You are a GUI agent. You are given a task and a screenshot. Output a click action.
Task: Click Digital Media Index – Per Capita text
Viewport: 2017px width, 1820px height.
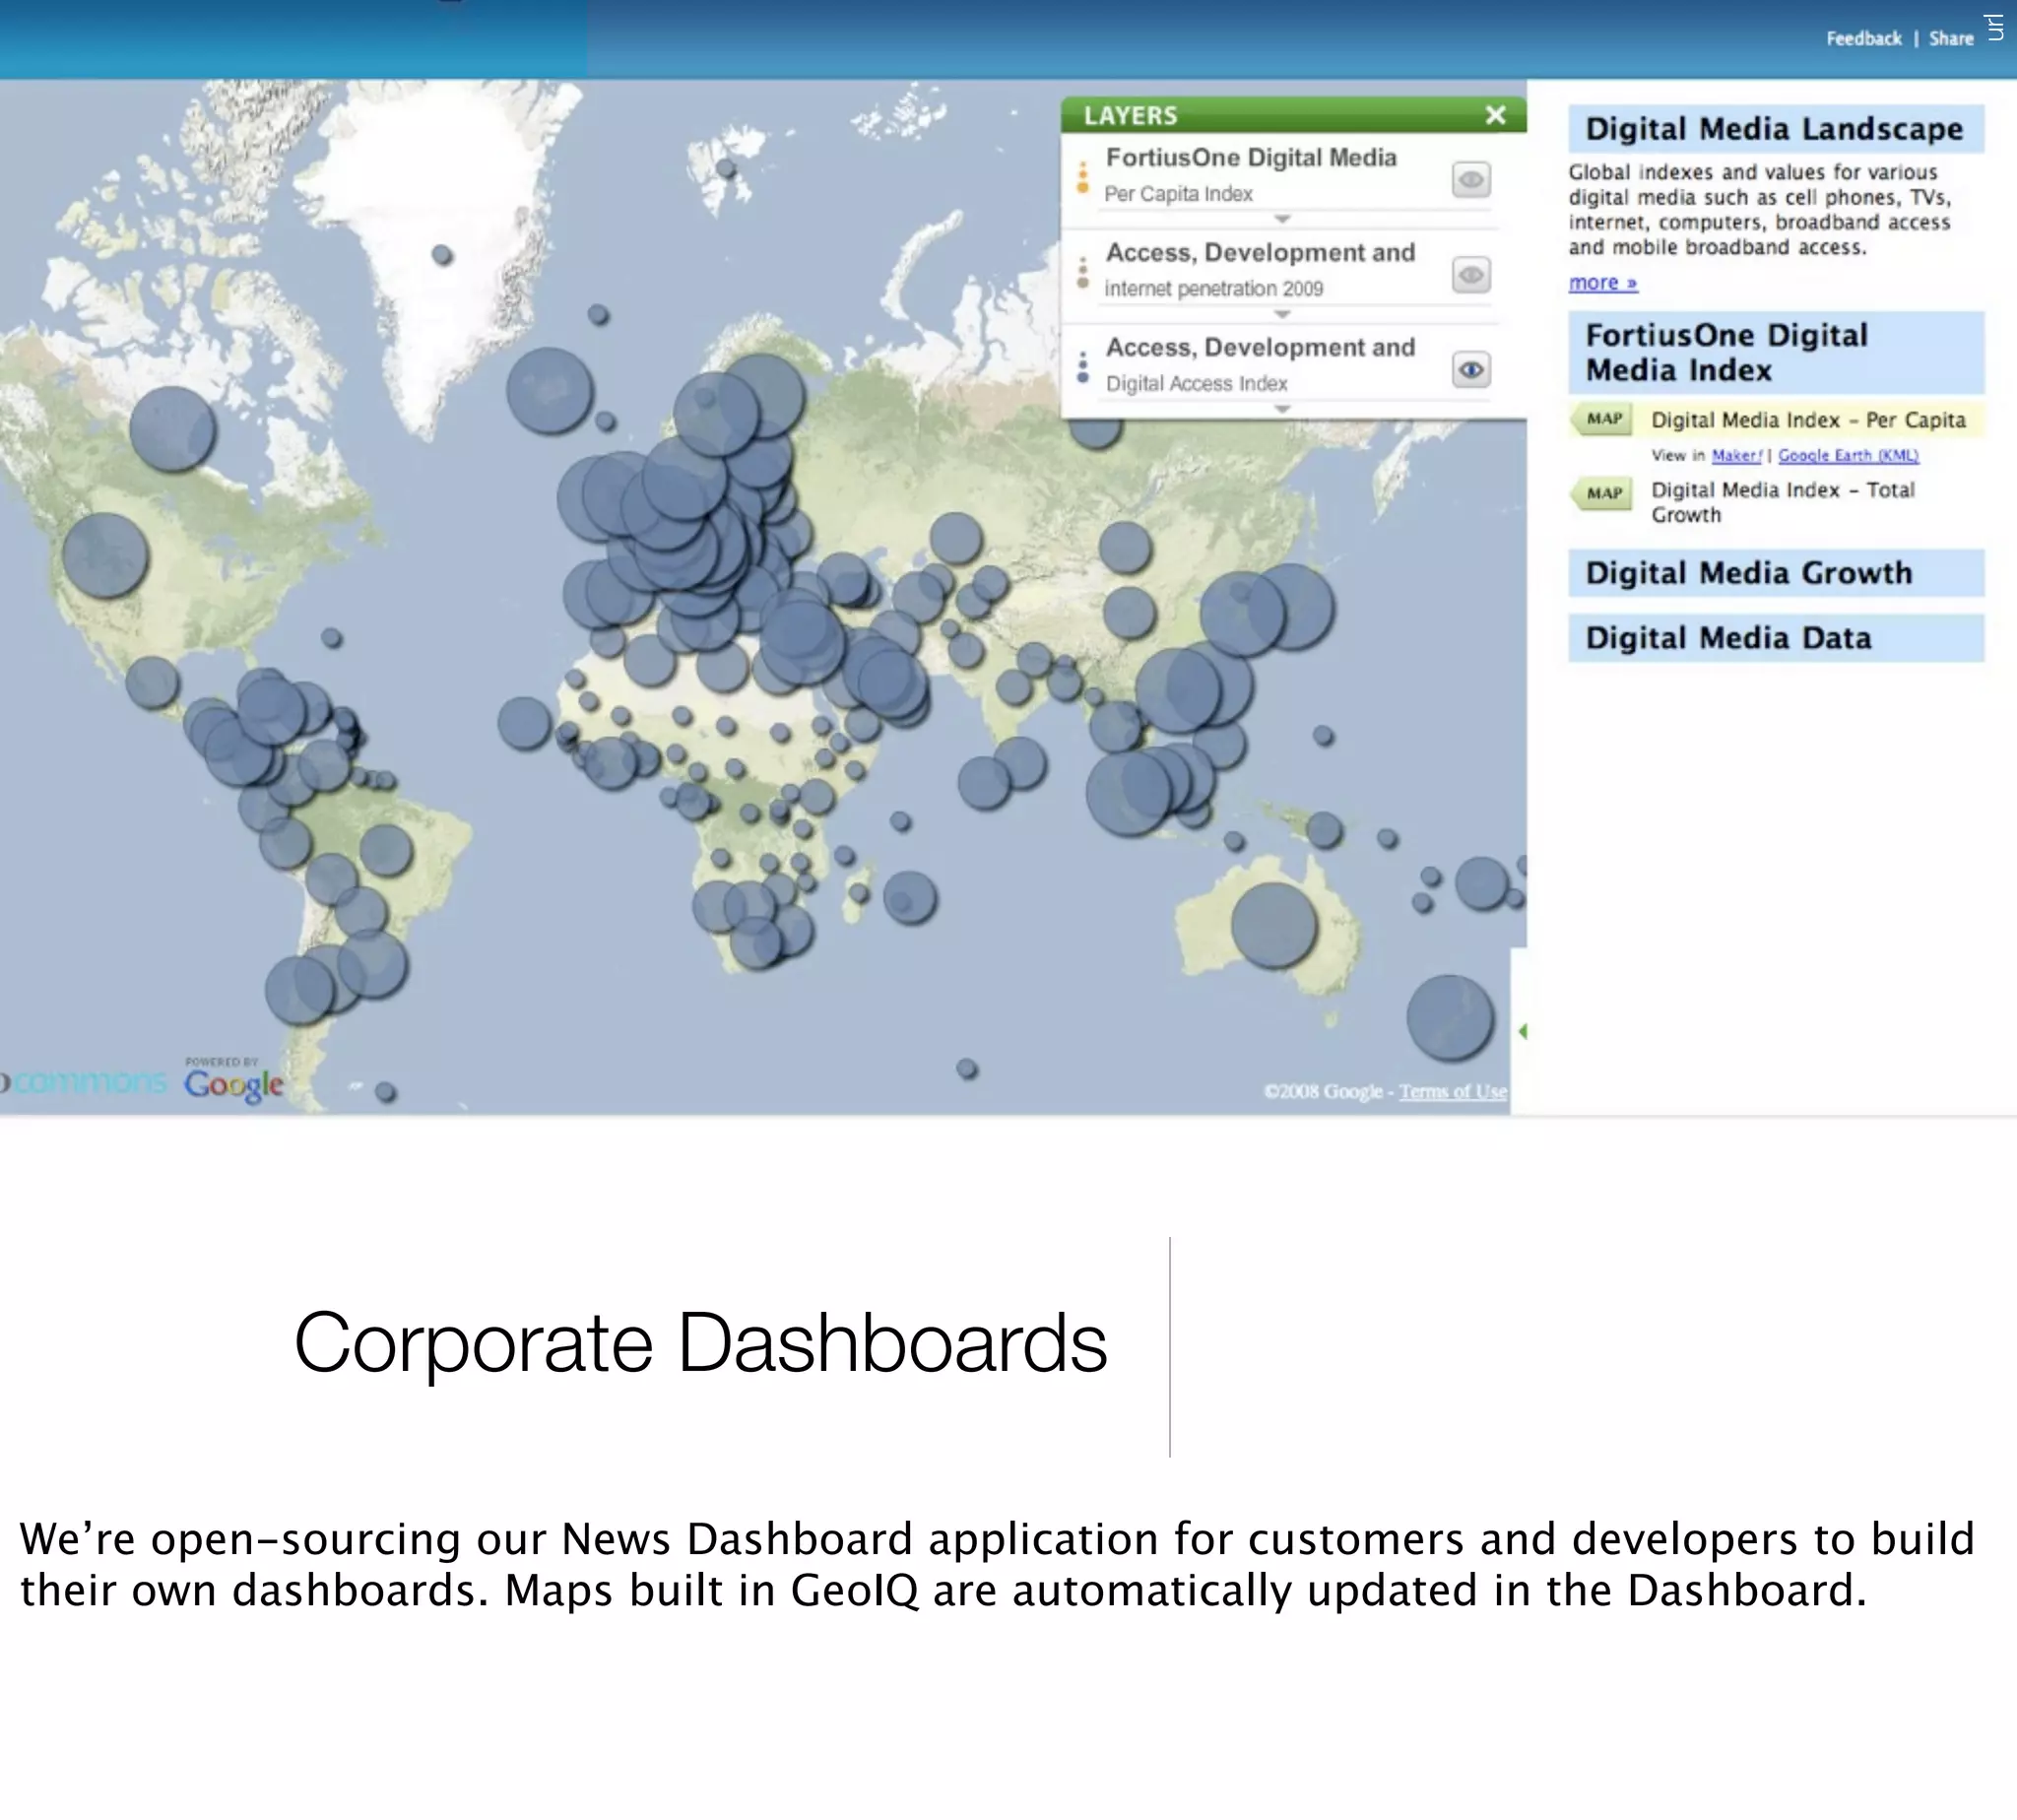click(x=1808, y=420)
